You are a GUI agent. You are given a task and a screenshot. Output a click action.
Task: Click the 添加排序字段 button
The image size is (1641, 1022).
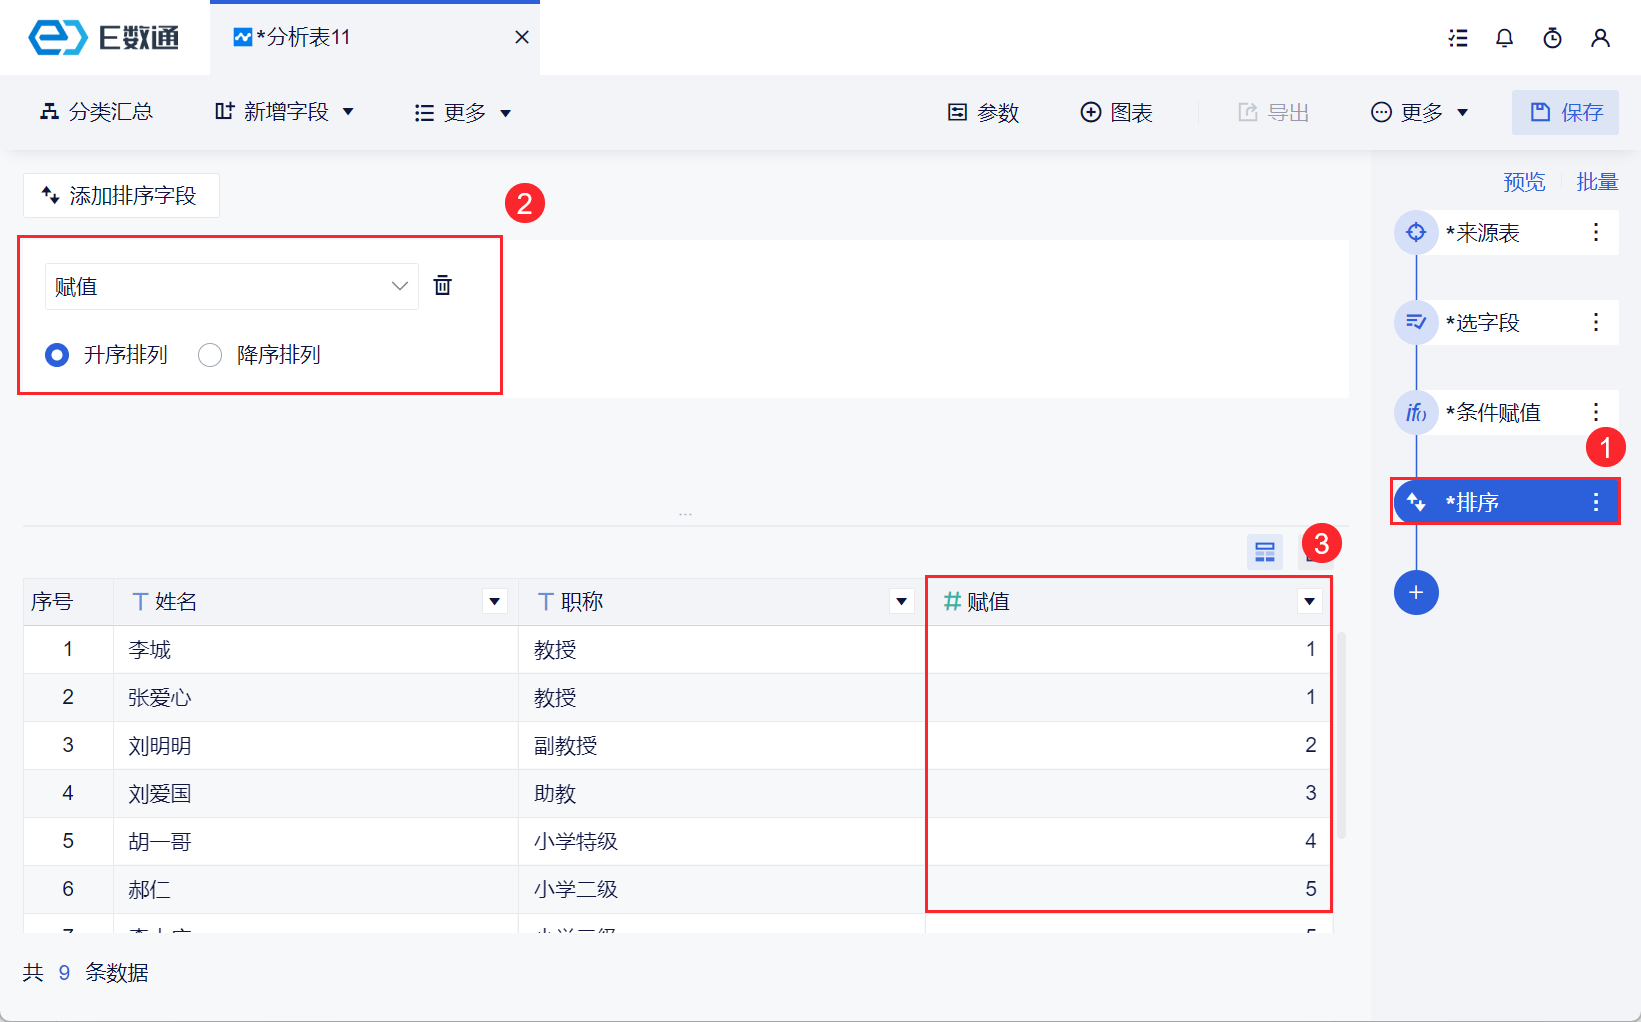pyautogui.click(x=121, y=196)
